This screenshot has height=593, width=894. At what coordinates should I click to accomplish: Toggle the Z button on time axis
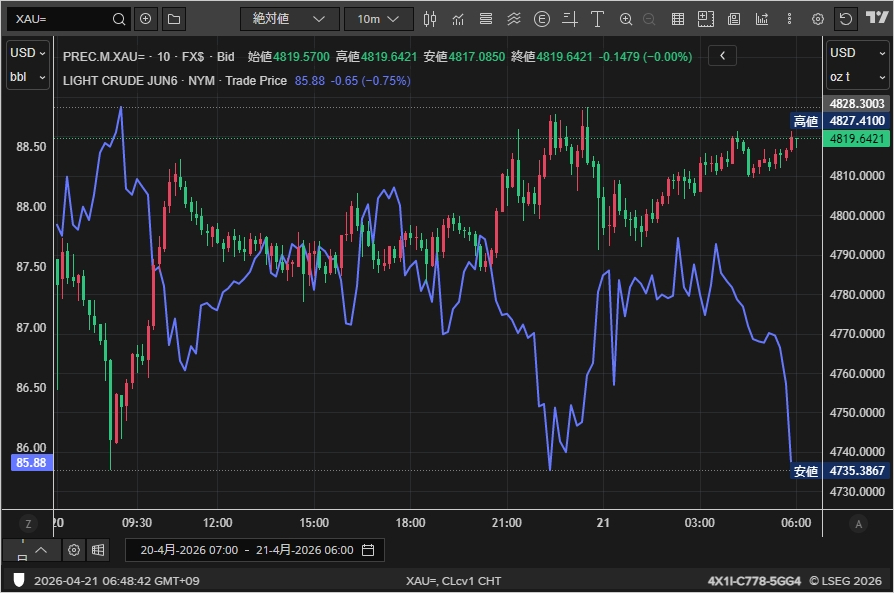pyautogui.click(x=28, y=523)
